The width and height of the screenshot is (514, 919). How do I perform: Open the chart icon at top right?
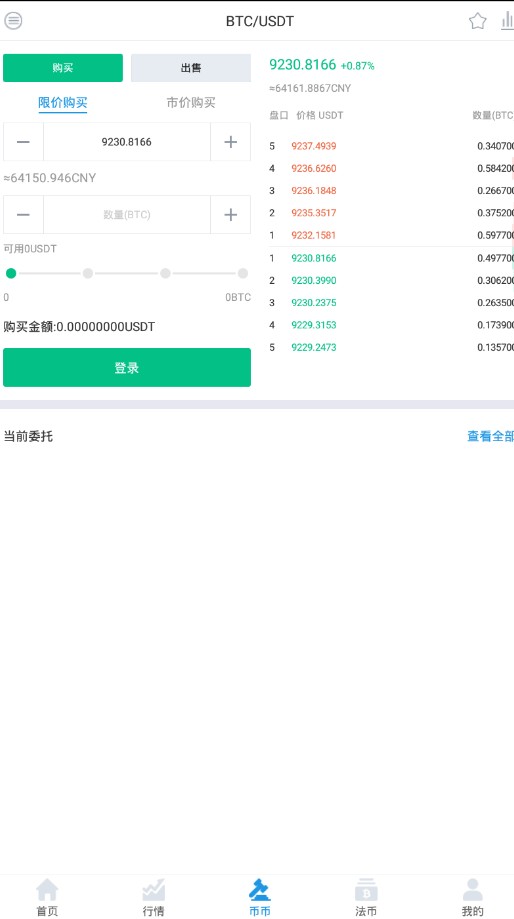(507, 21)
